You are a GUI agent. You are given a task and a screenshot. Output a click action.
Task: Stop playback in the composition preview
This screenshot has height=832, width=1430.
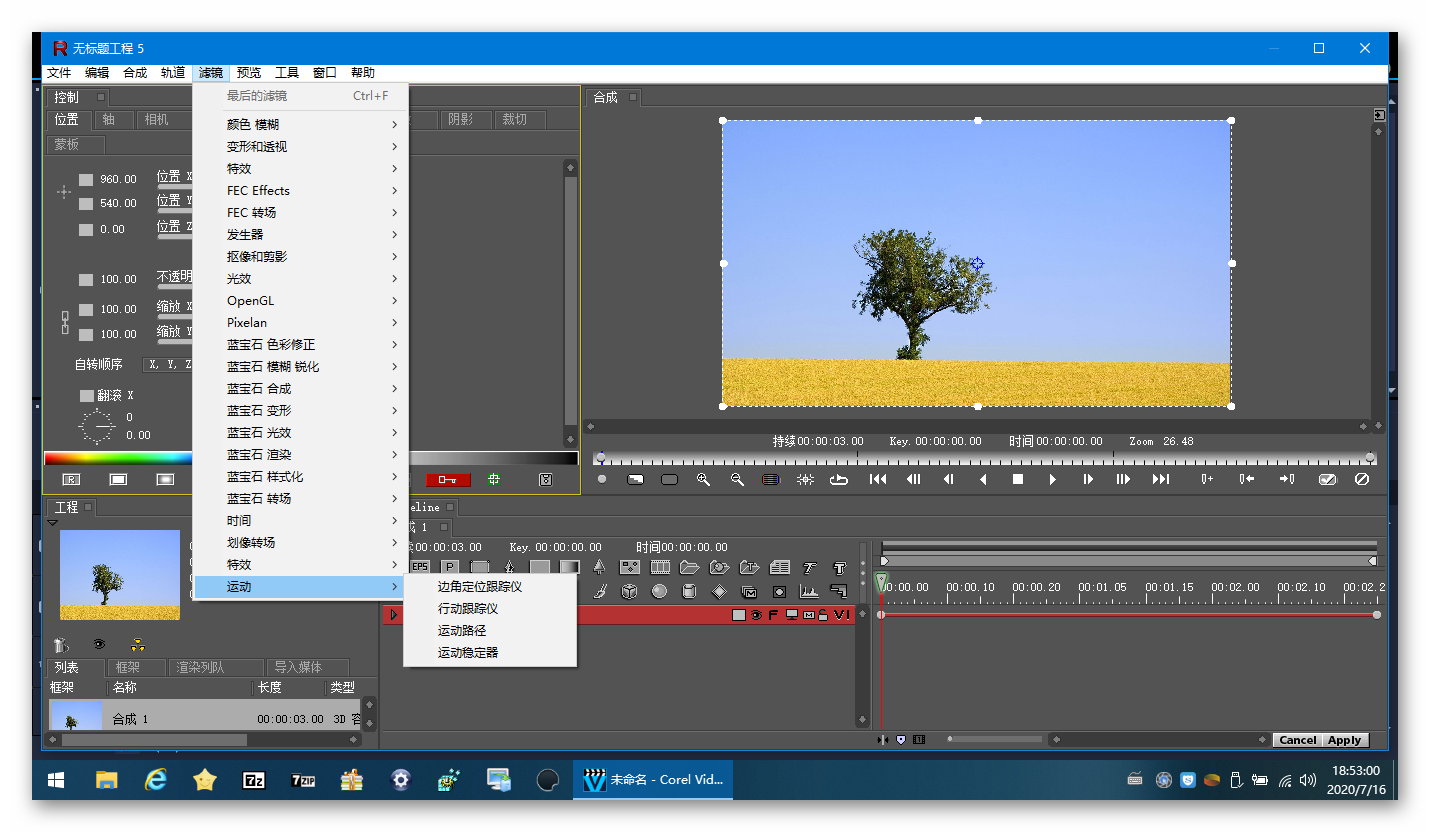1018,479
